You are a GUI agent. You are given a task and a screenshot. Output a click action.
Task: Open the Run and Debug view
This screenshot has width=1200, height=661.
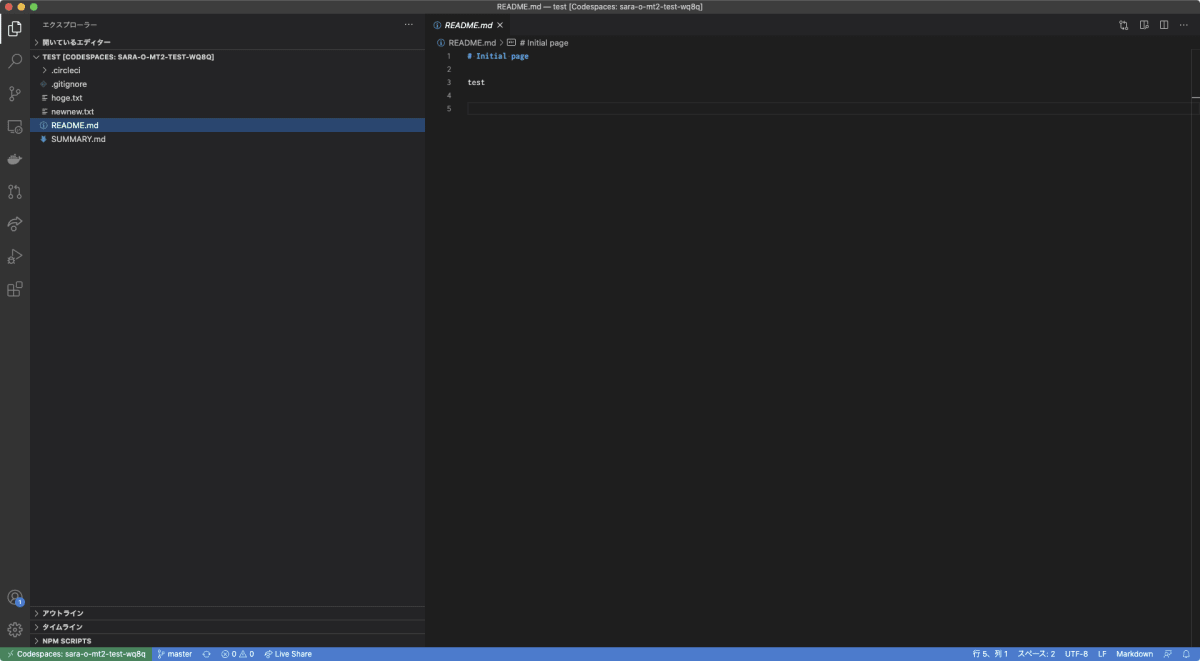click(x=14, y=257)
